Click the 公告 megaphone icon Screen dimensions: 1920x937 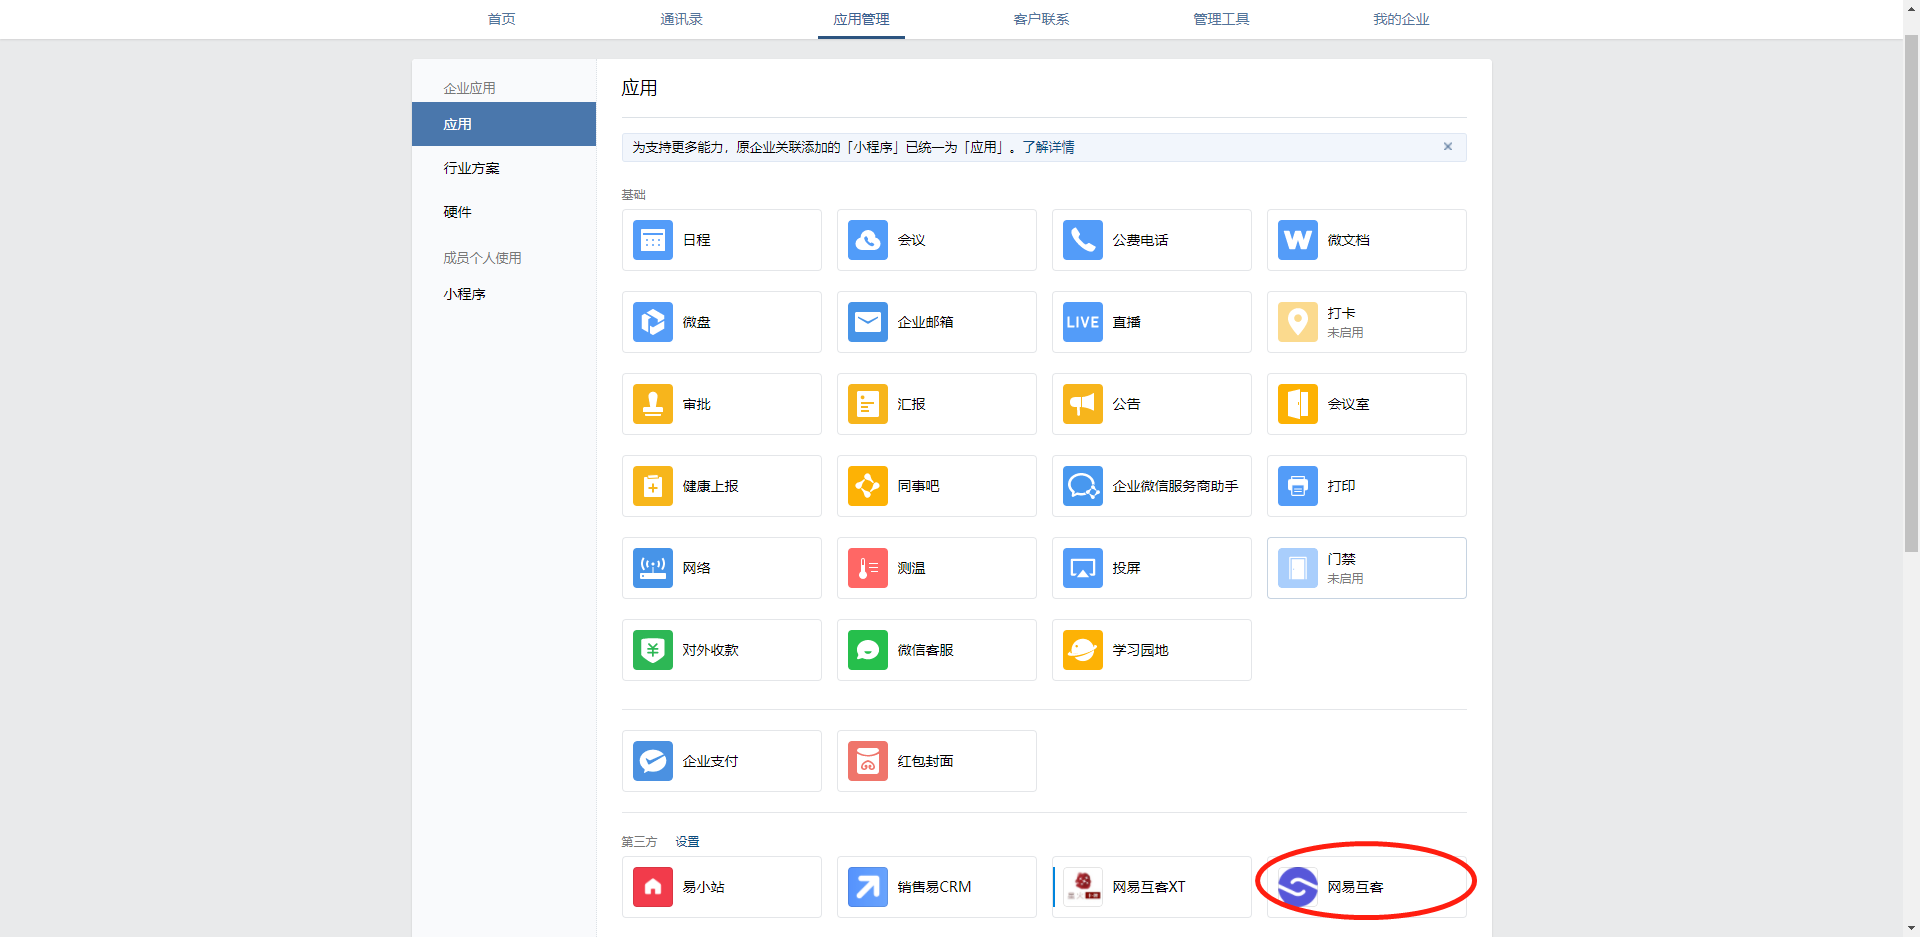(1082, 404)
